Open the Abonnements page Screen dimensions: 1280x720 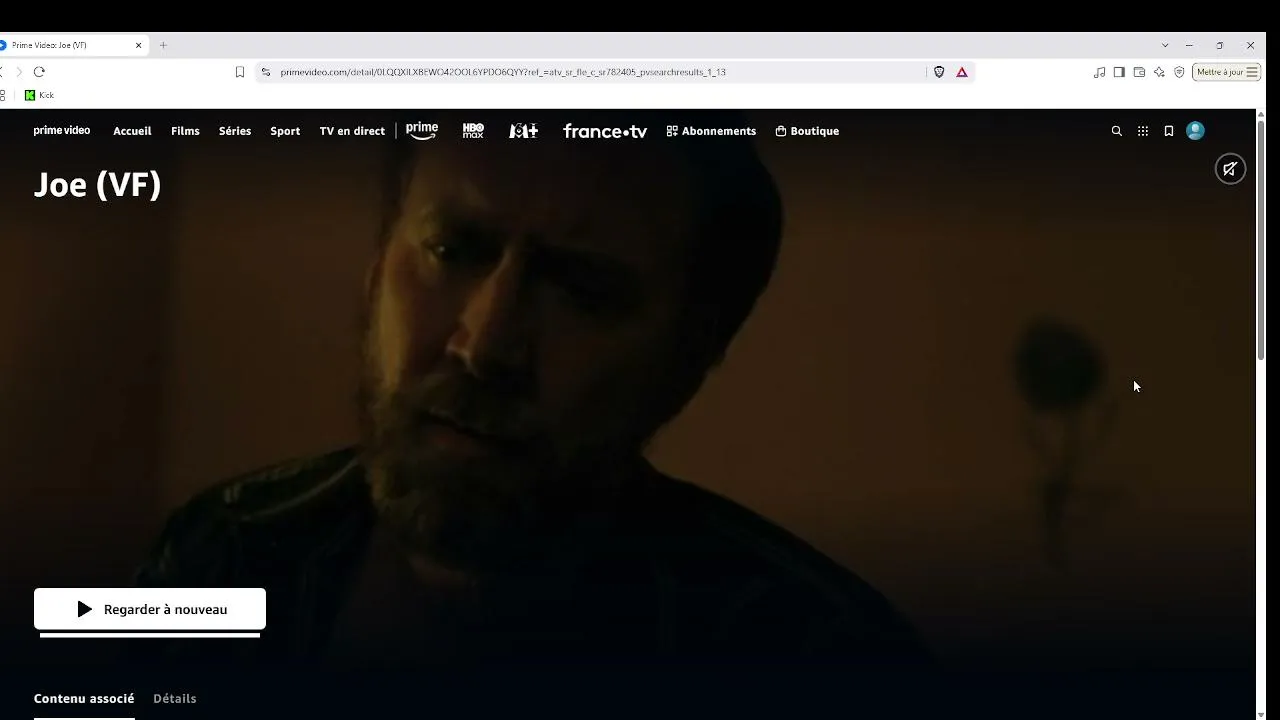(711, 131)
